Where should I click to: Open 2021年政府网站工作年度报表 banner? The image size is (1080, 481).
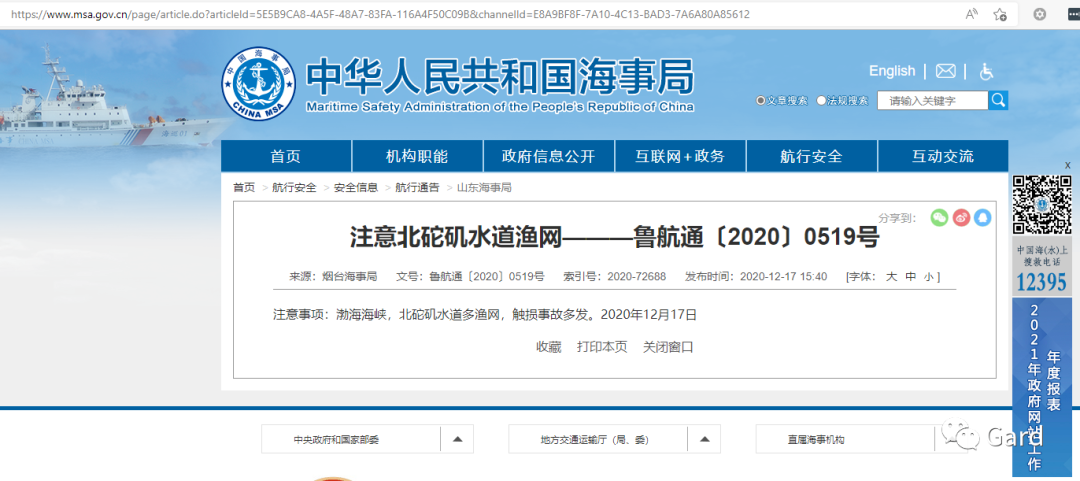click(x=1041, y=387)
